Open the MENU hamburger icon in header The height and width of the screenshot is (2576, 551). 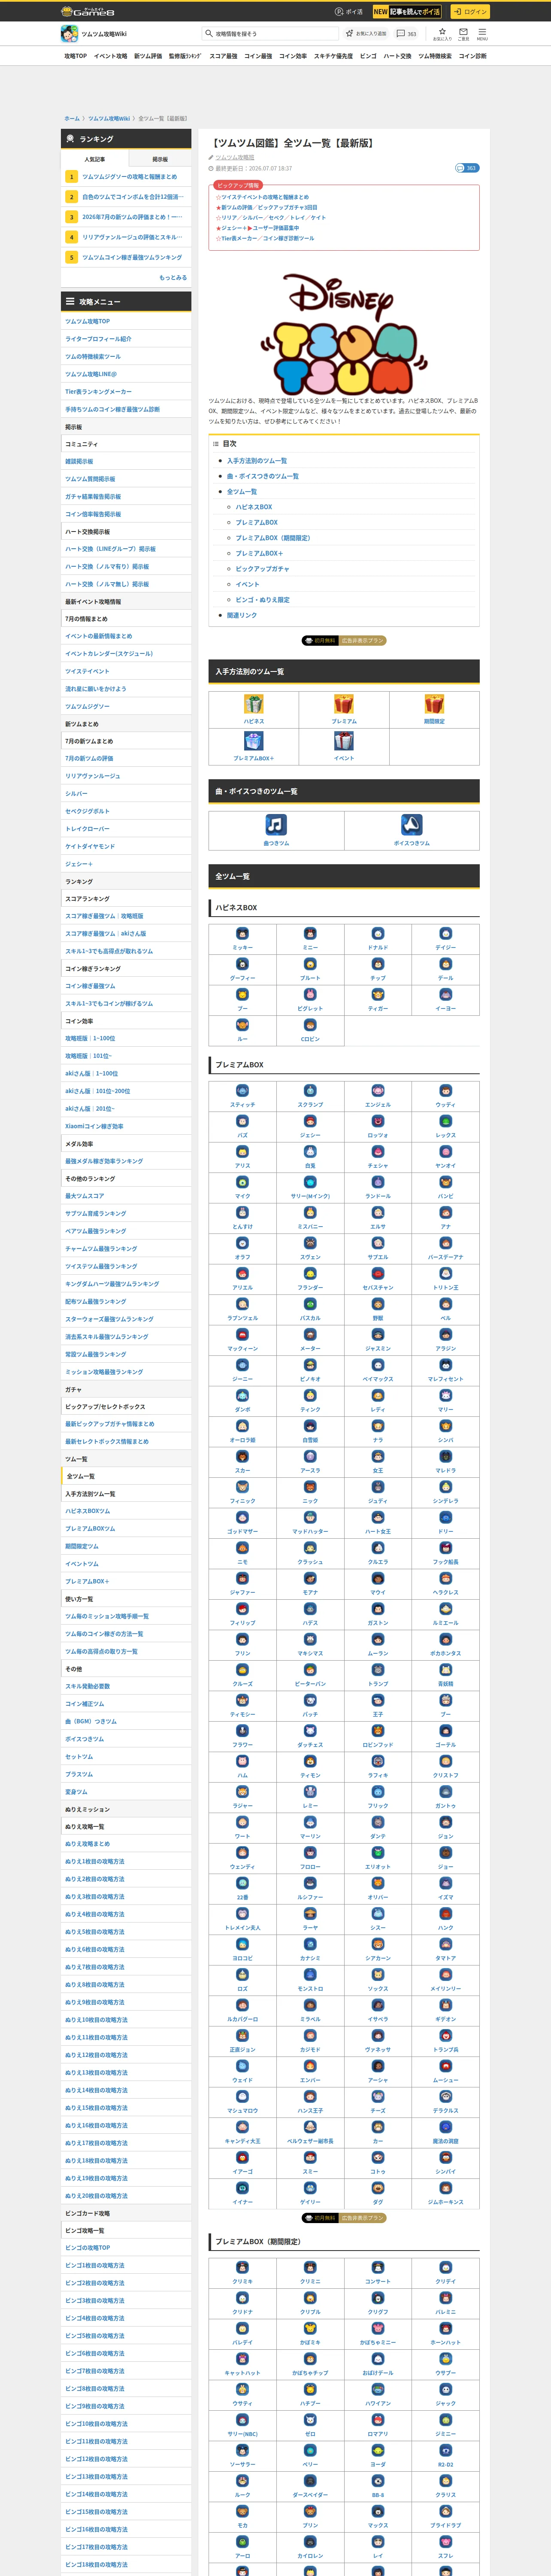(x=482, y=34)
